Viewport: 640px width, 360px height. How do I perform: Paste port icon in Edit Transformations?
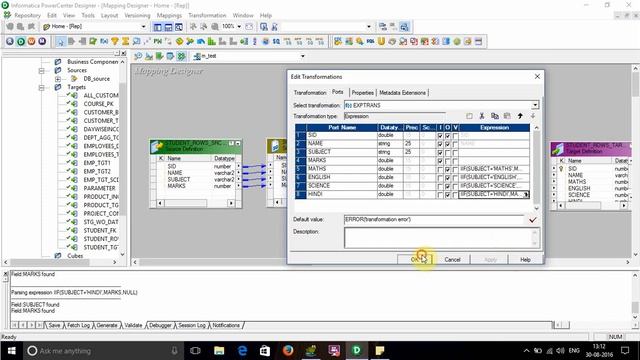[x=507, y=116]
